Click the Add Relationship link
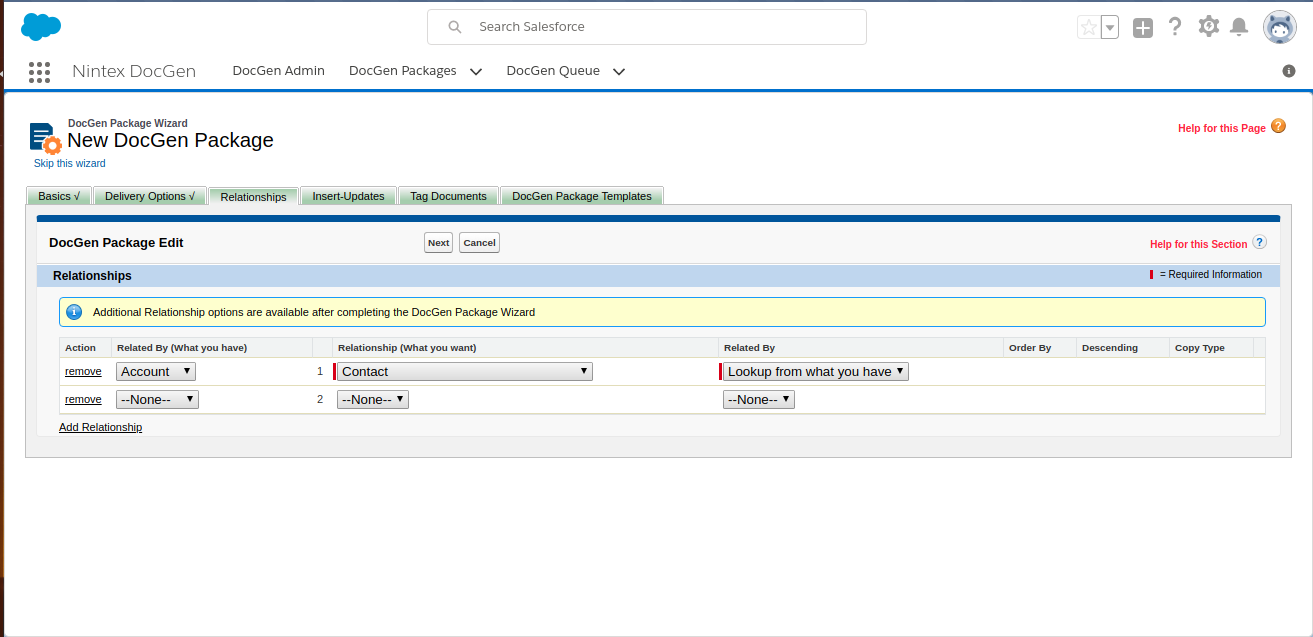Screen dimensions: 1313x637 coord(100,427)
